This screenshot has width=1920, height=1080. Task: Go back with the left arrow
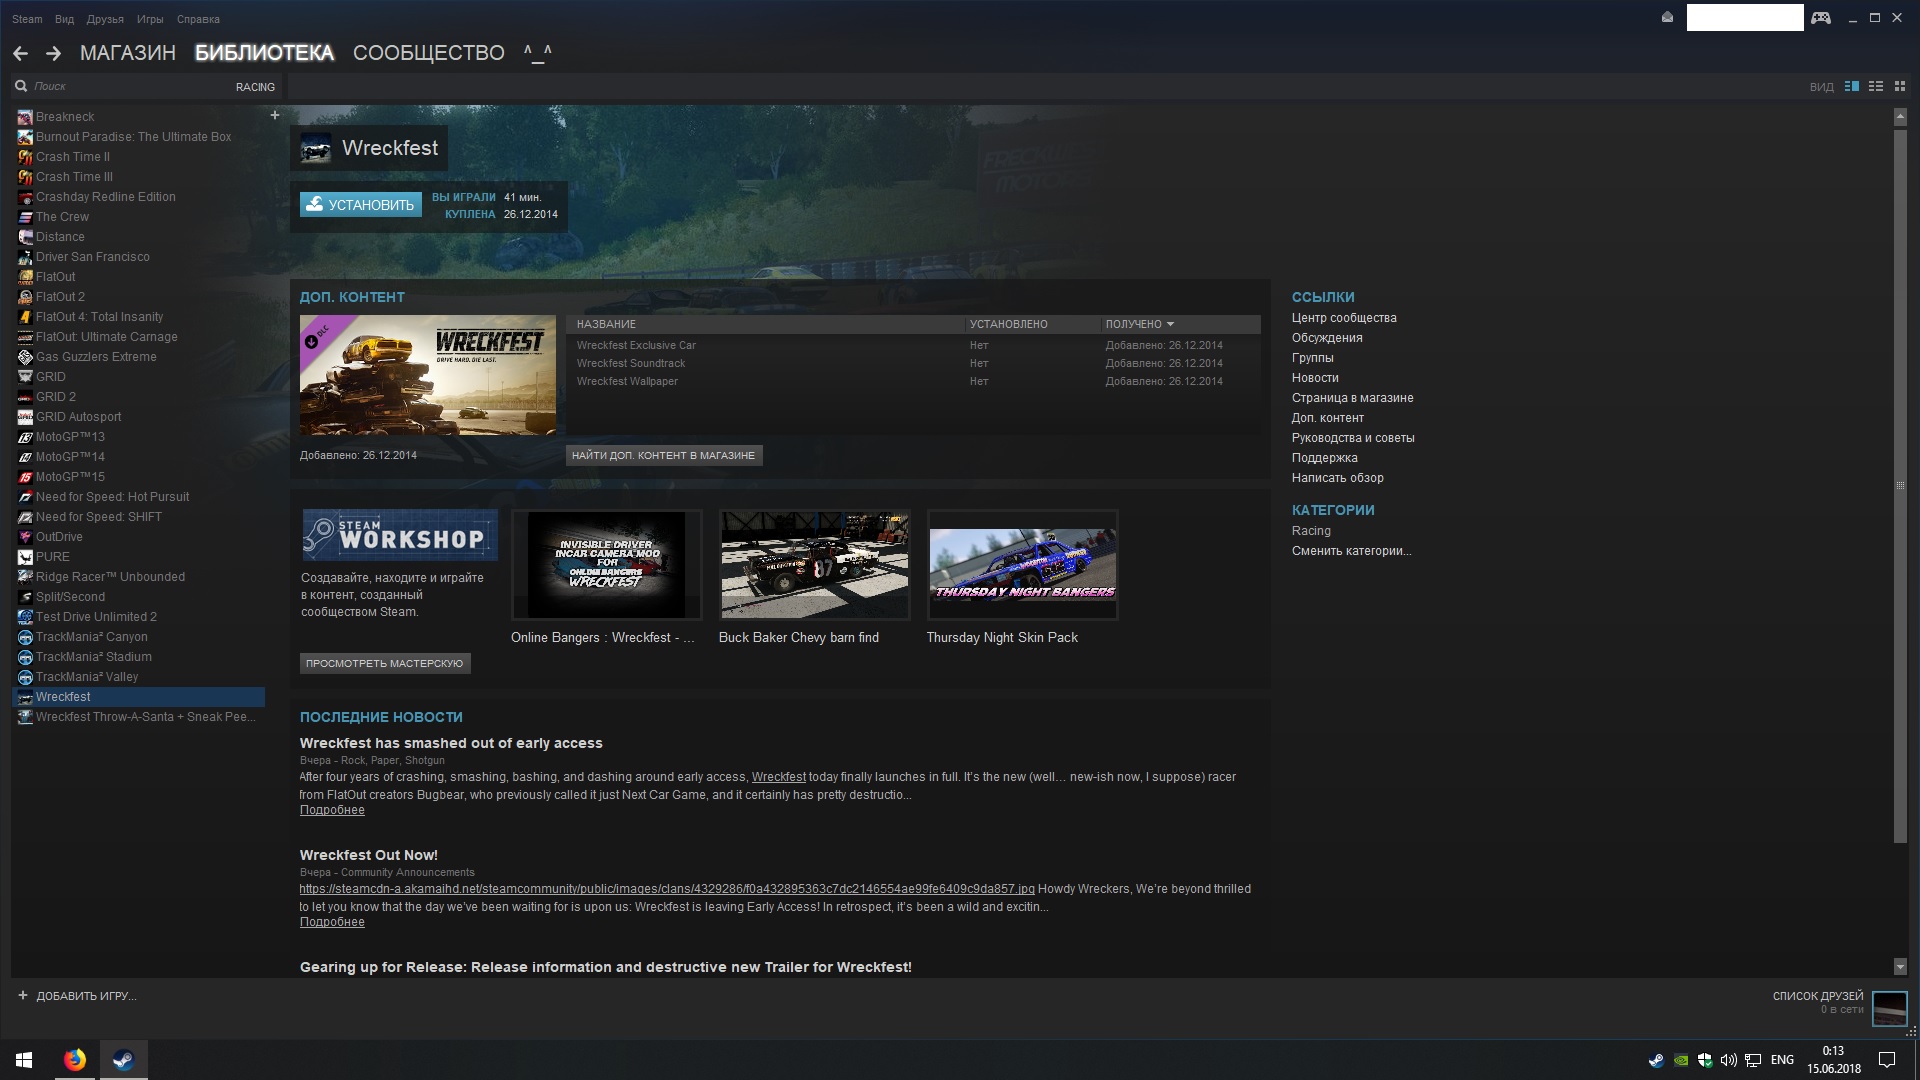(x=21, y=54)
